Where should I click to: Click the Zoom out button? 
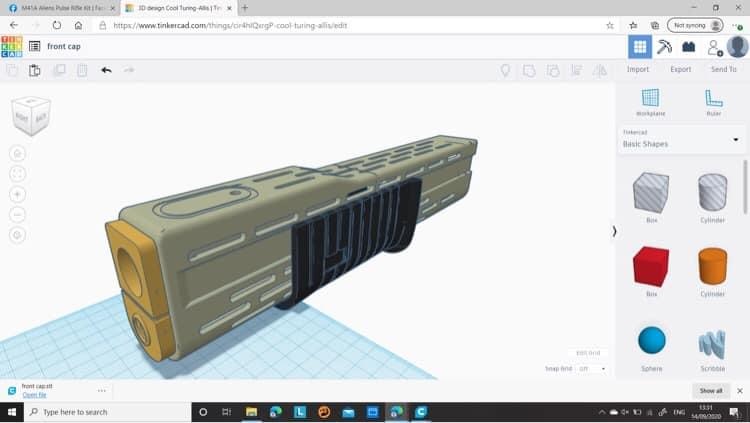point(18,215)
